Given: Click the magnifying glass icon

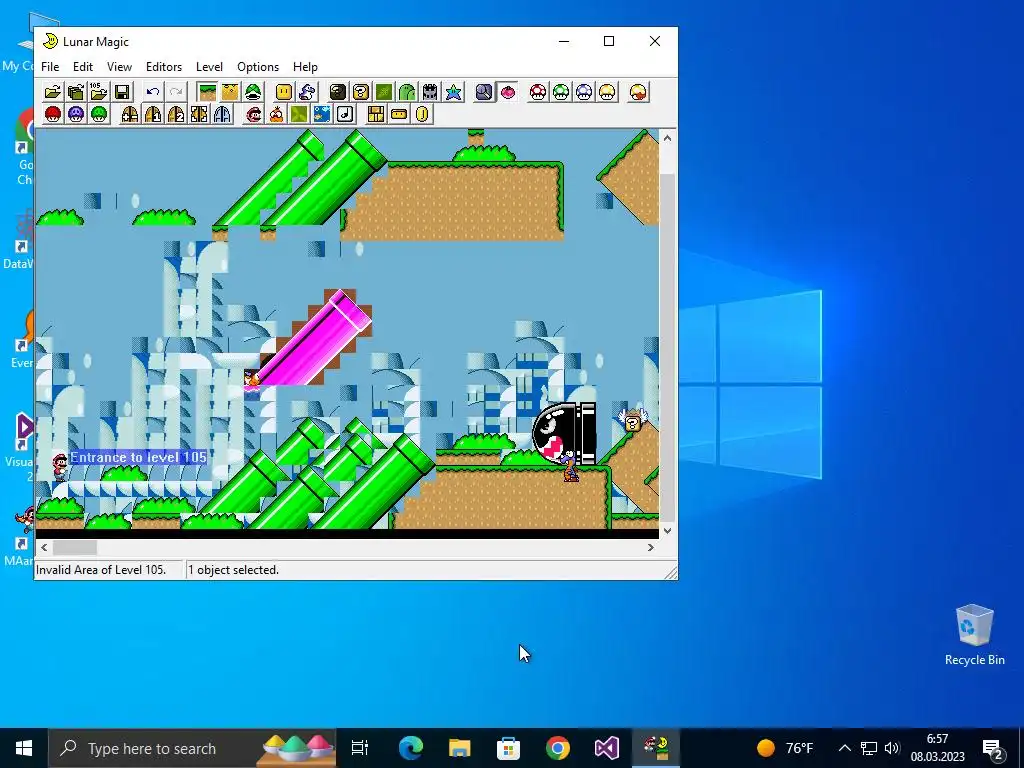Looking at the screenshot, I should [x=484, y=92].
